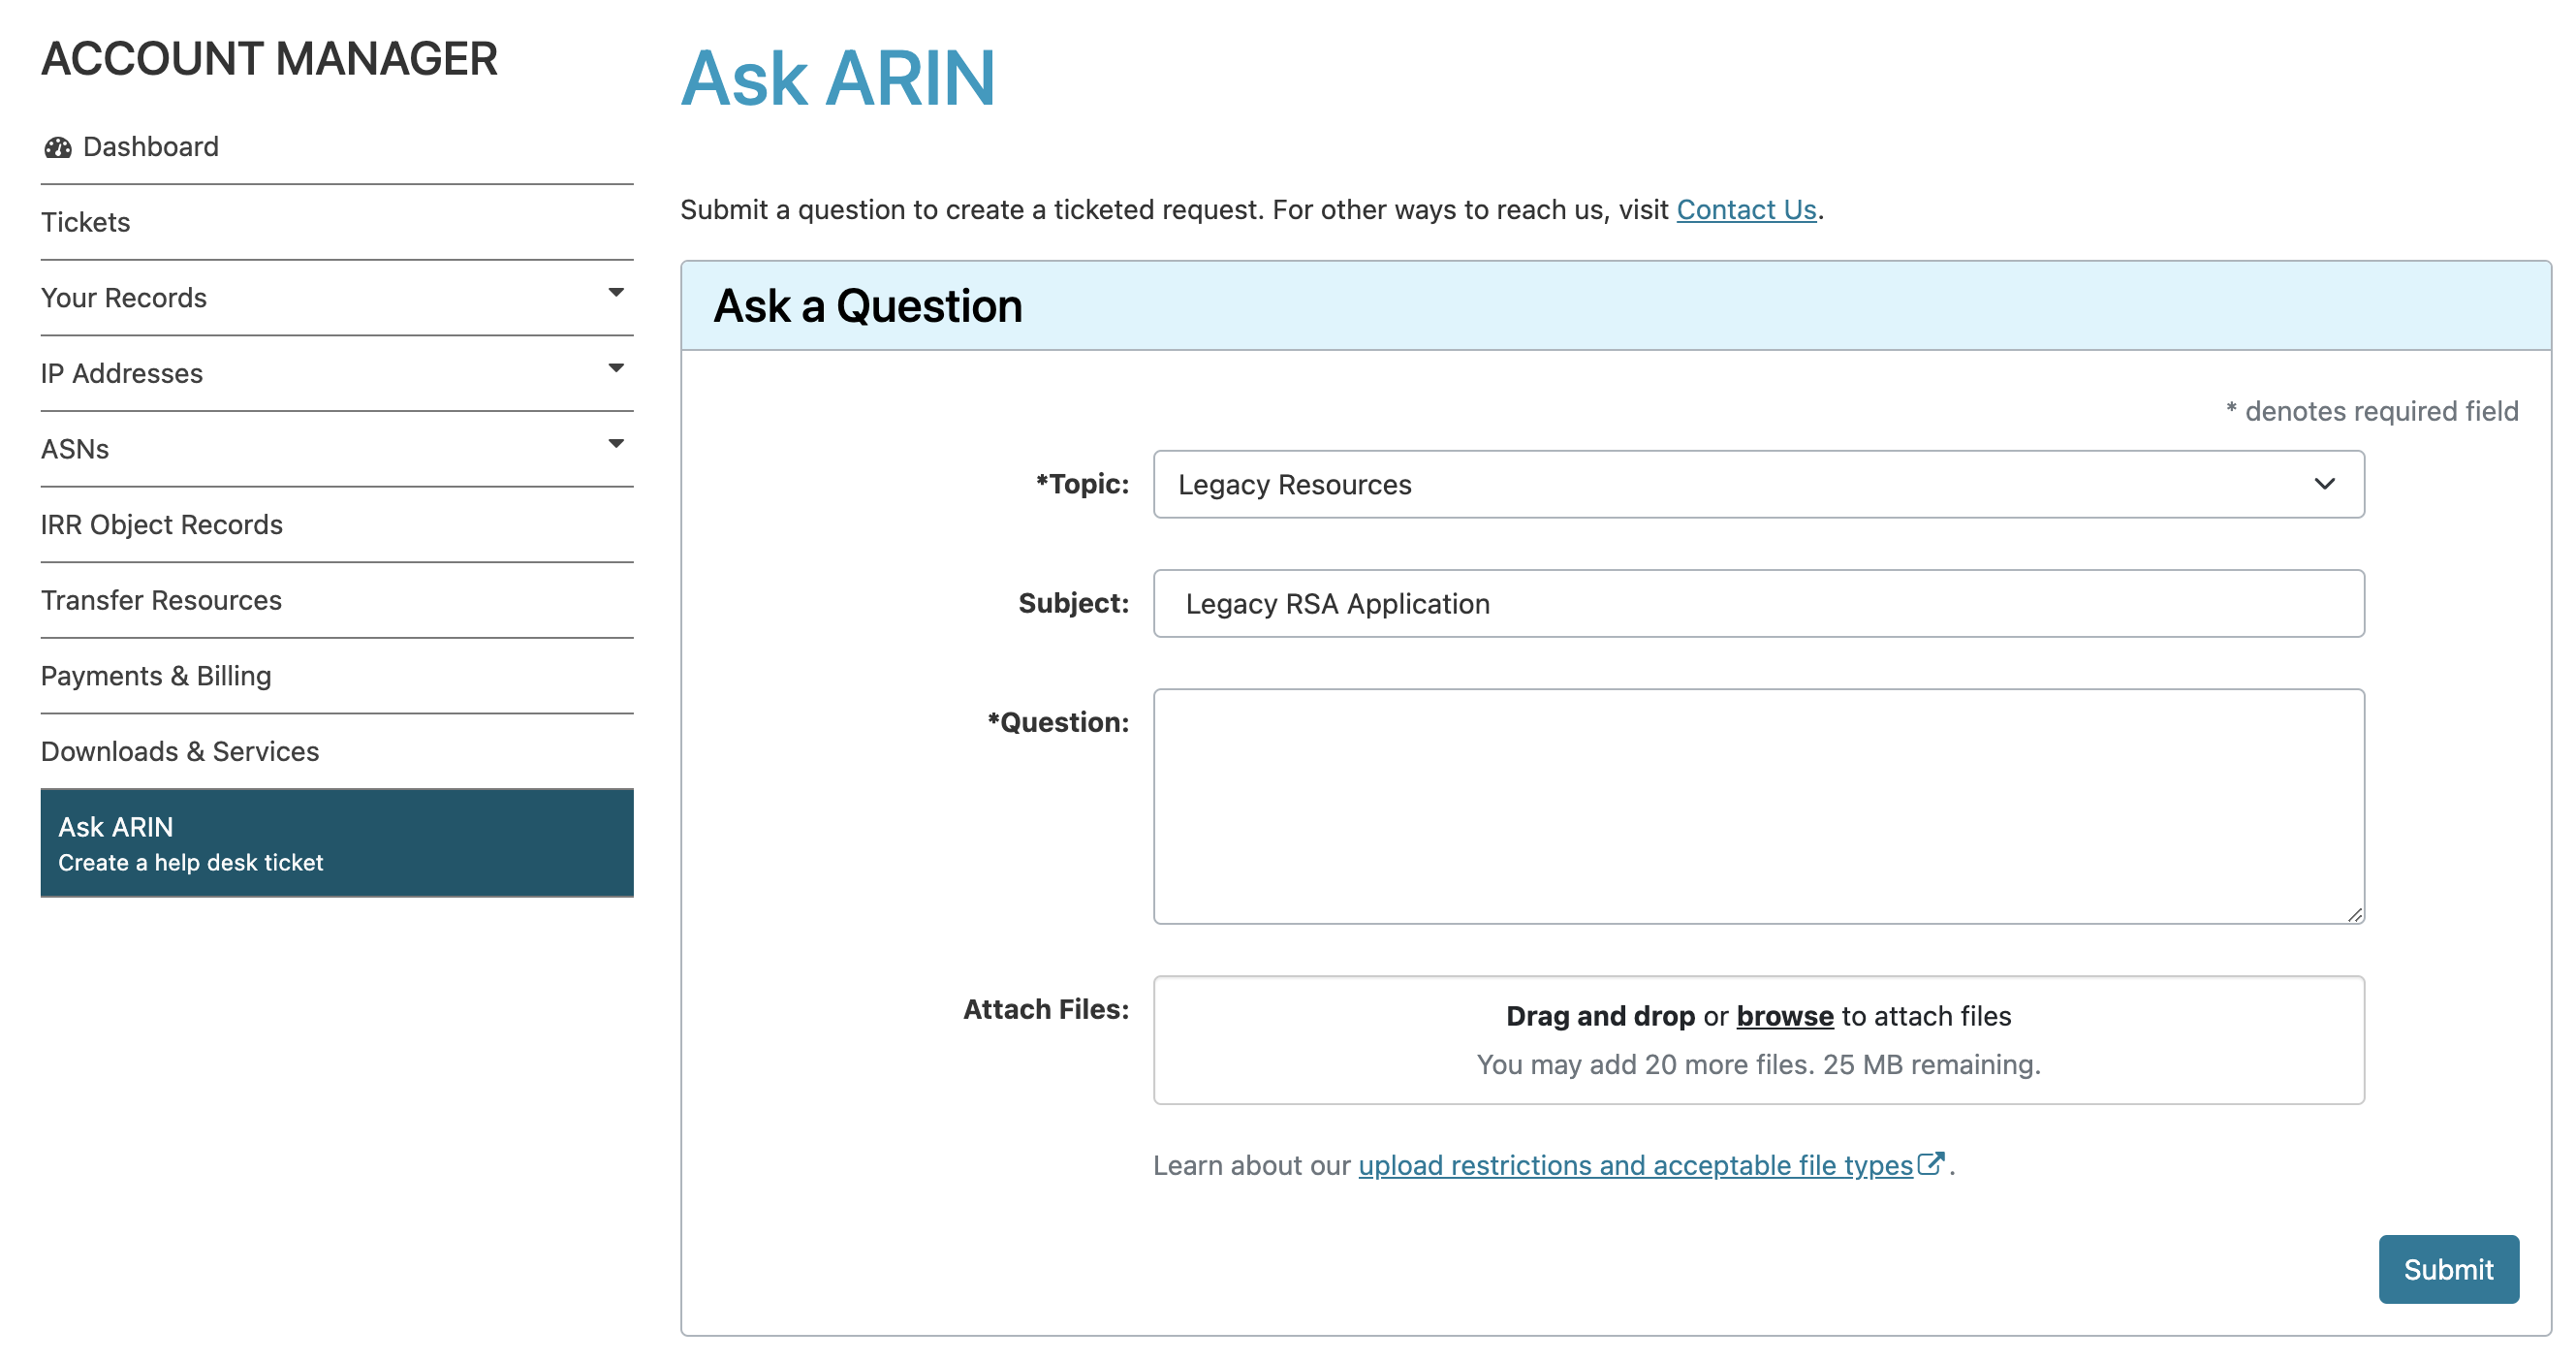Focus the Question text area
The height and width of the screenshot is (1362, 2576).
pos(1758,806)
